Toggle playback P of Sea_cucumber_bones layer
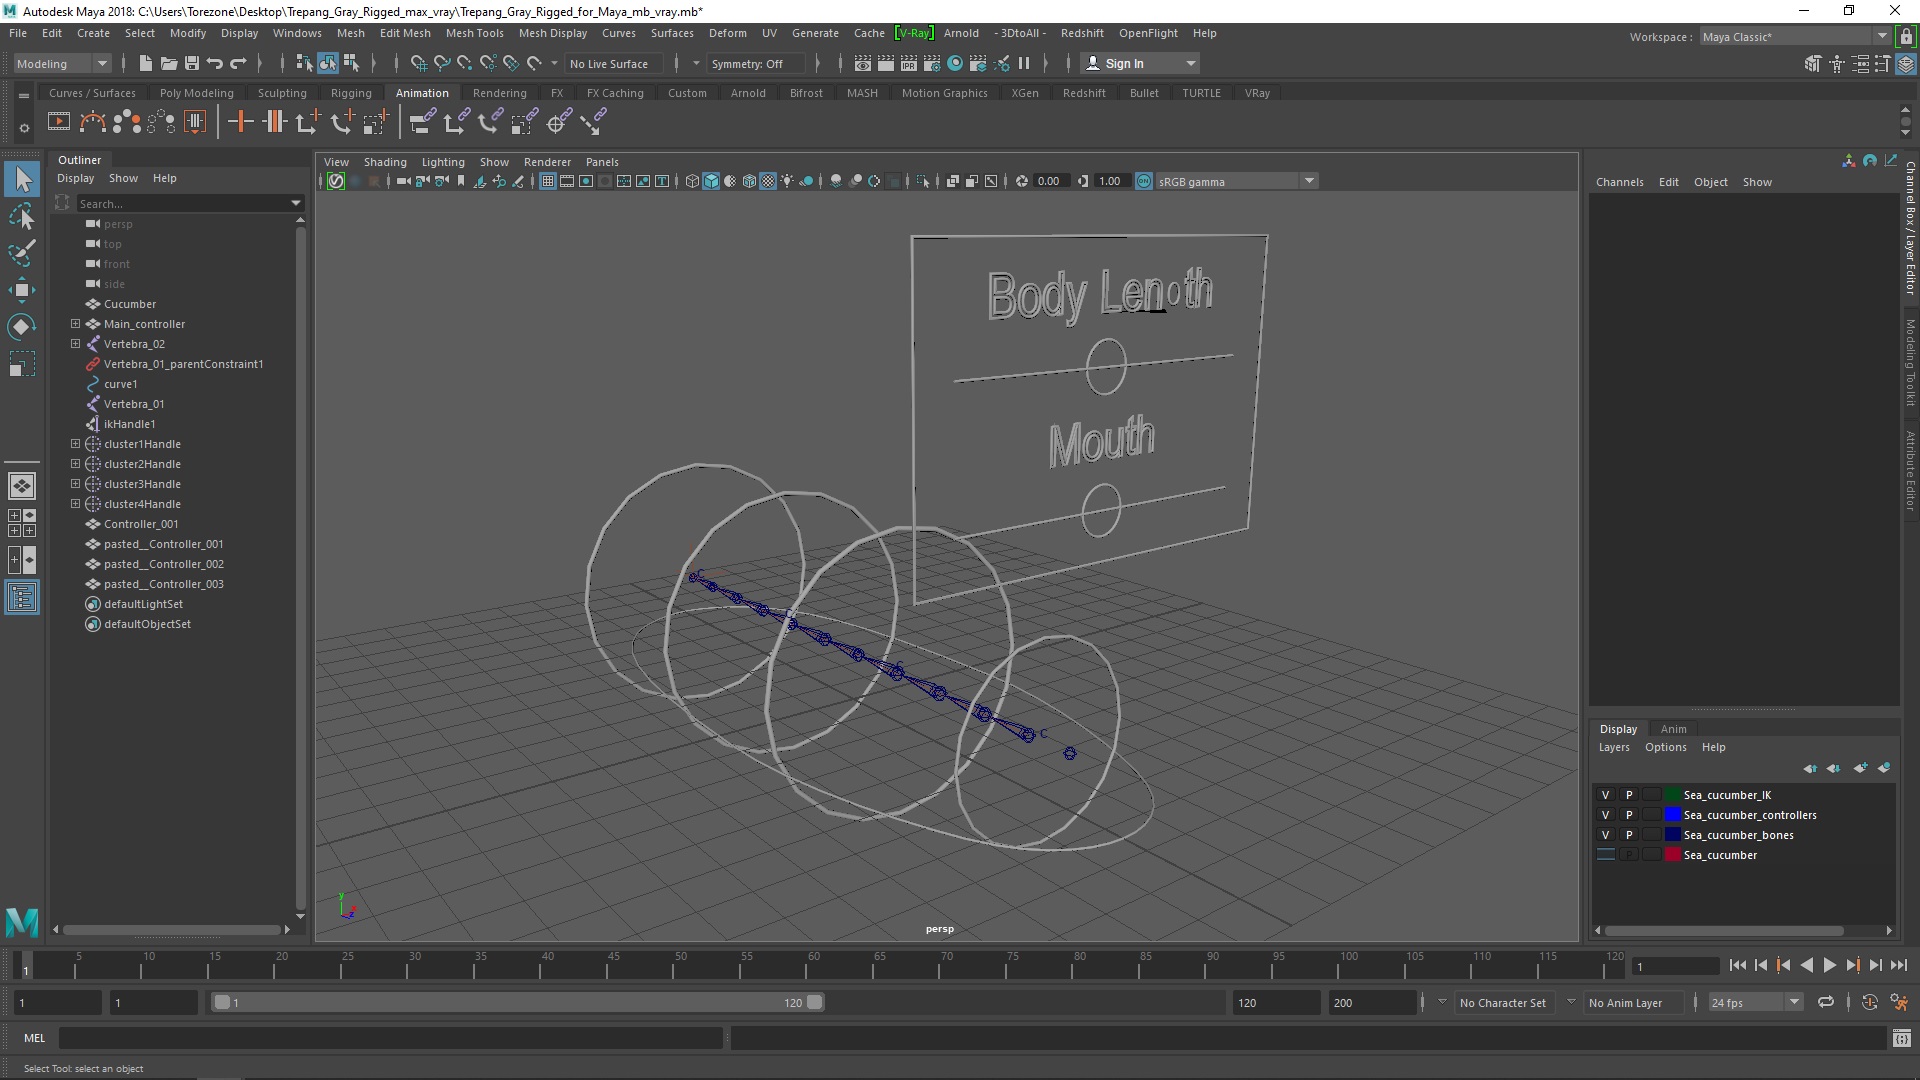Image resolution: width=1920 pixels, height=1080 pixels. click(x=1629, y=835)
